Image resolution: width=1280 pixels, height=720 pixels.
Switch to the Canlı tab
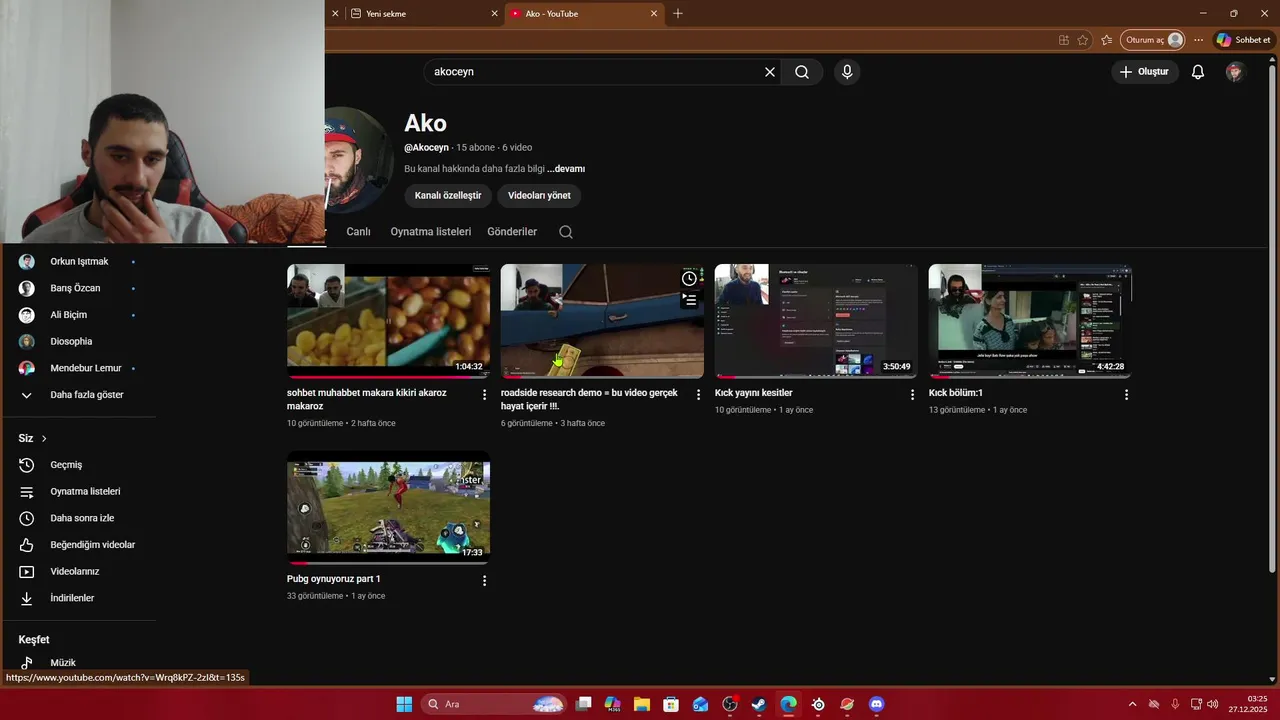click(x=358, y=232)
